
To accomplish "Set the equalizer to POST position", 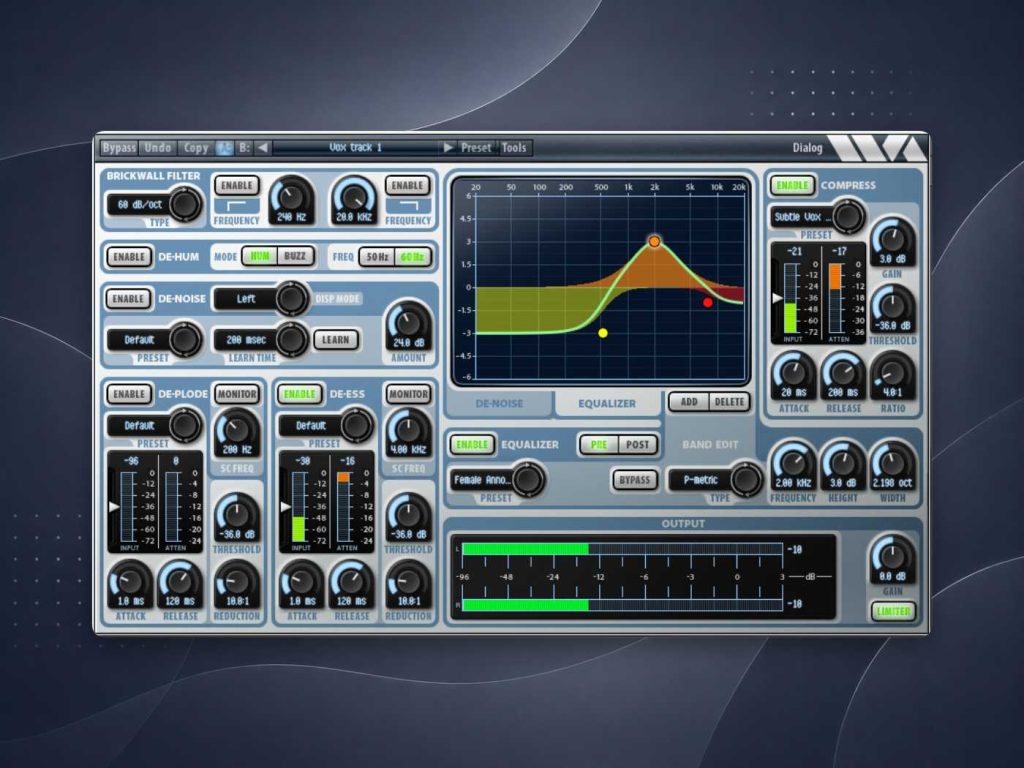I will click(638, 445).
